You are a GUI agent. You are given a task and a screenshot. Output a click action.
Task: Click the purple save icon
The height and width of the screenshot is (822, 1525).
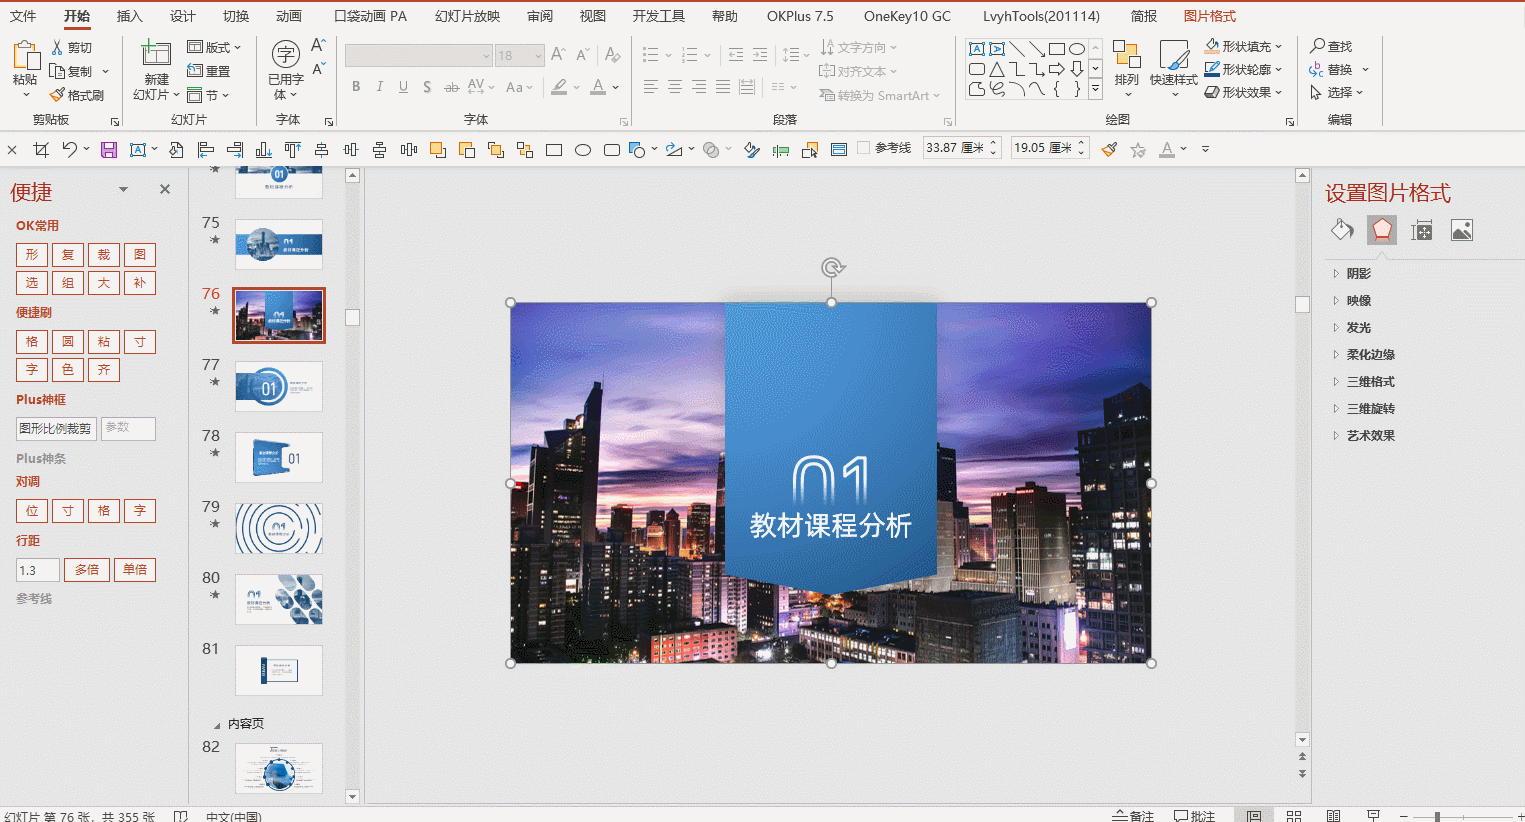click(109, 150)
